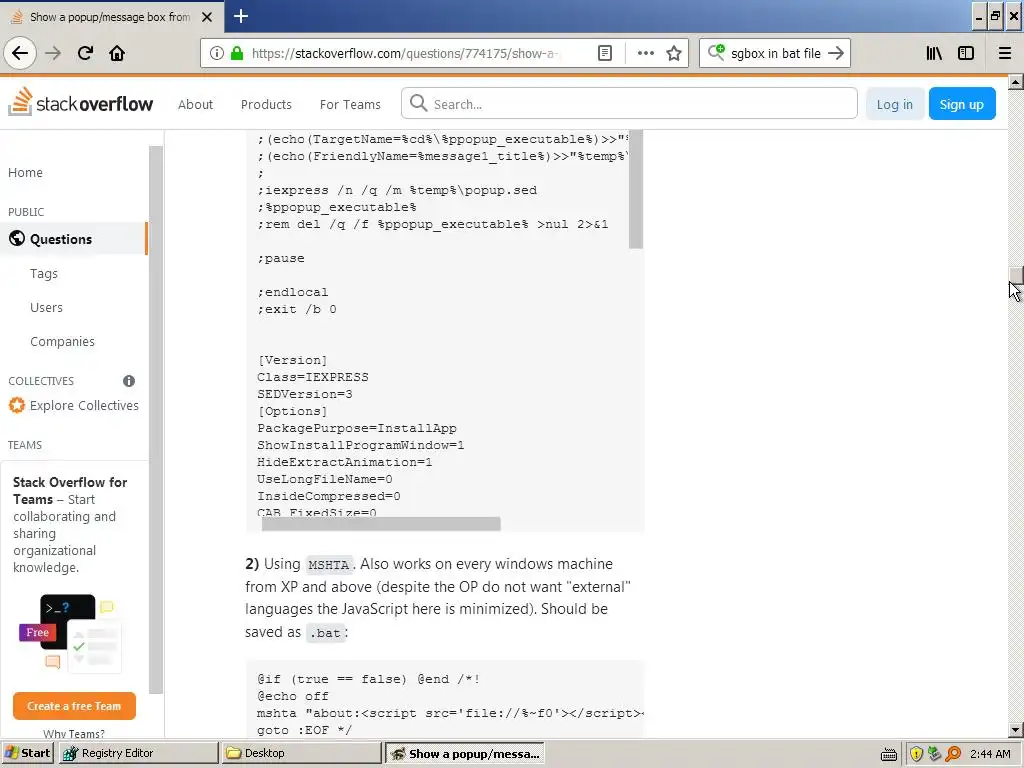1024x768 pixels.
Task: Focus the Stack Overflow search field
Action: (629, 103)
